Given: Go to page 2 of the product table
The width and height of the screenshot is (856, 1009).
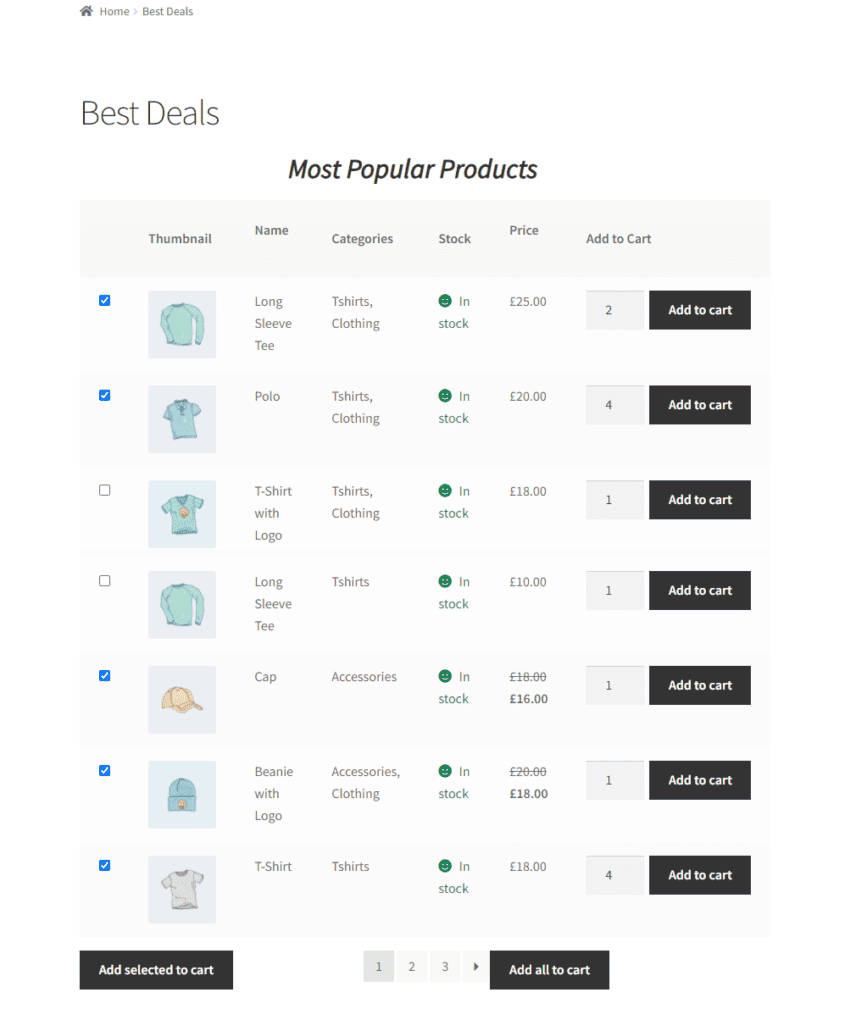Looking at the screenshot, I should pos(411,966).
